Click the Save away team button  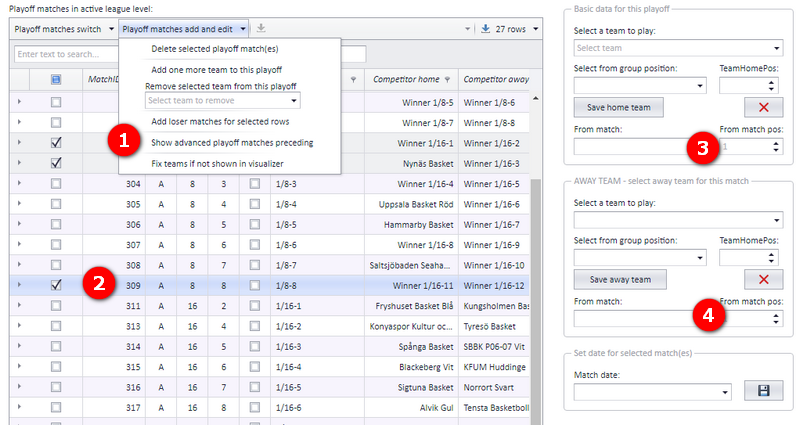pyautogui.click(x=620, y=279)
